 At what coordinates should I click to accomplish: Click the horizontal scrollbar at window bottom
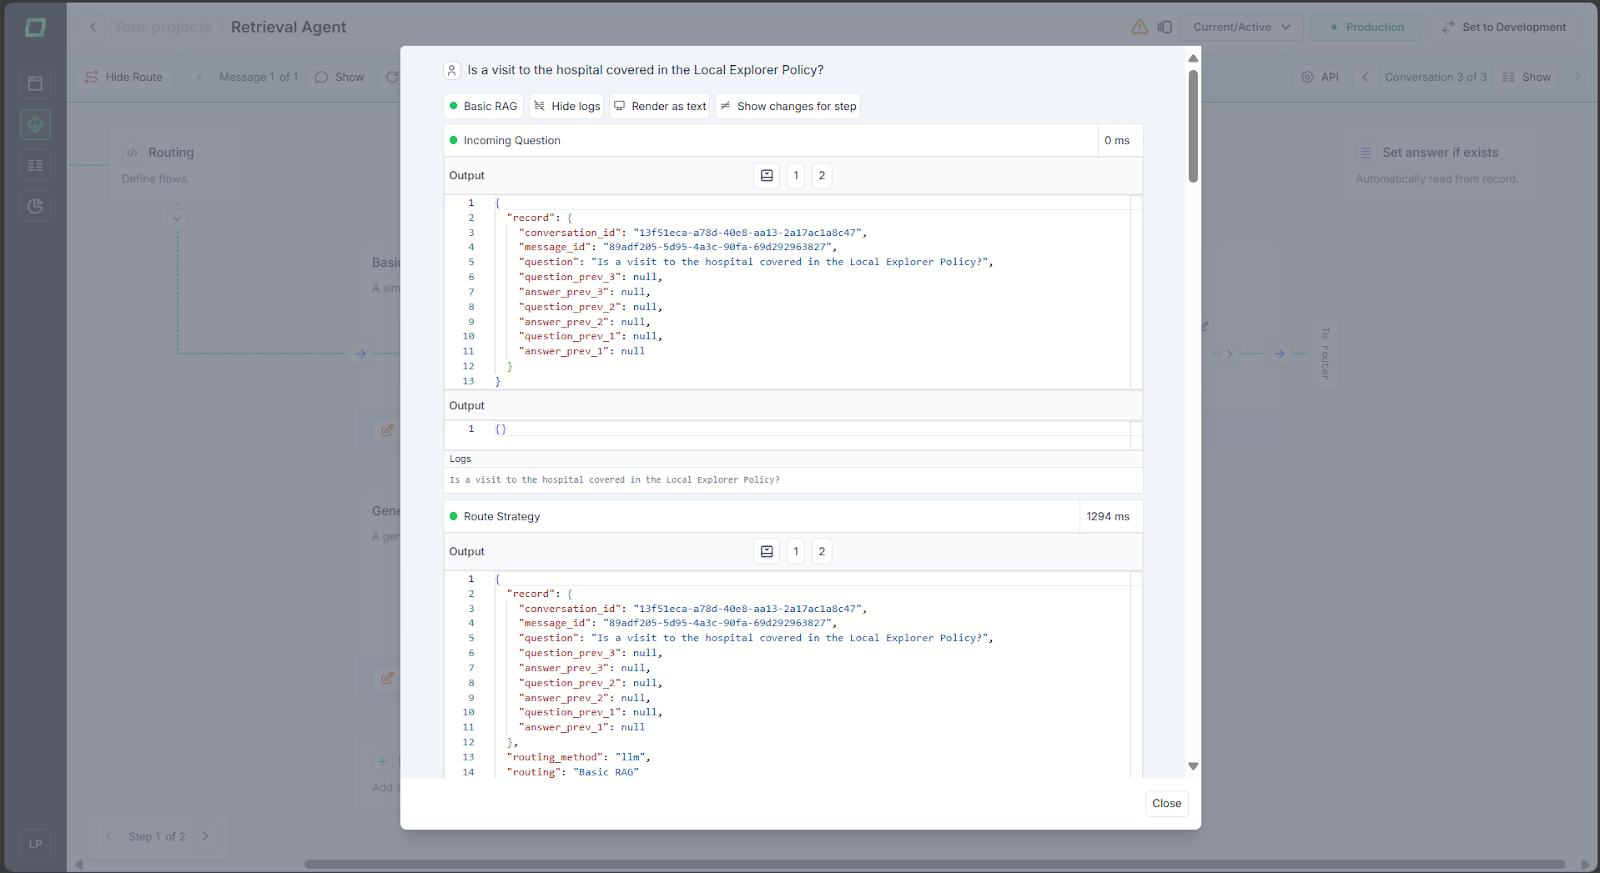point(935,864)
